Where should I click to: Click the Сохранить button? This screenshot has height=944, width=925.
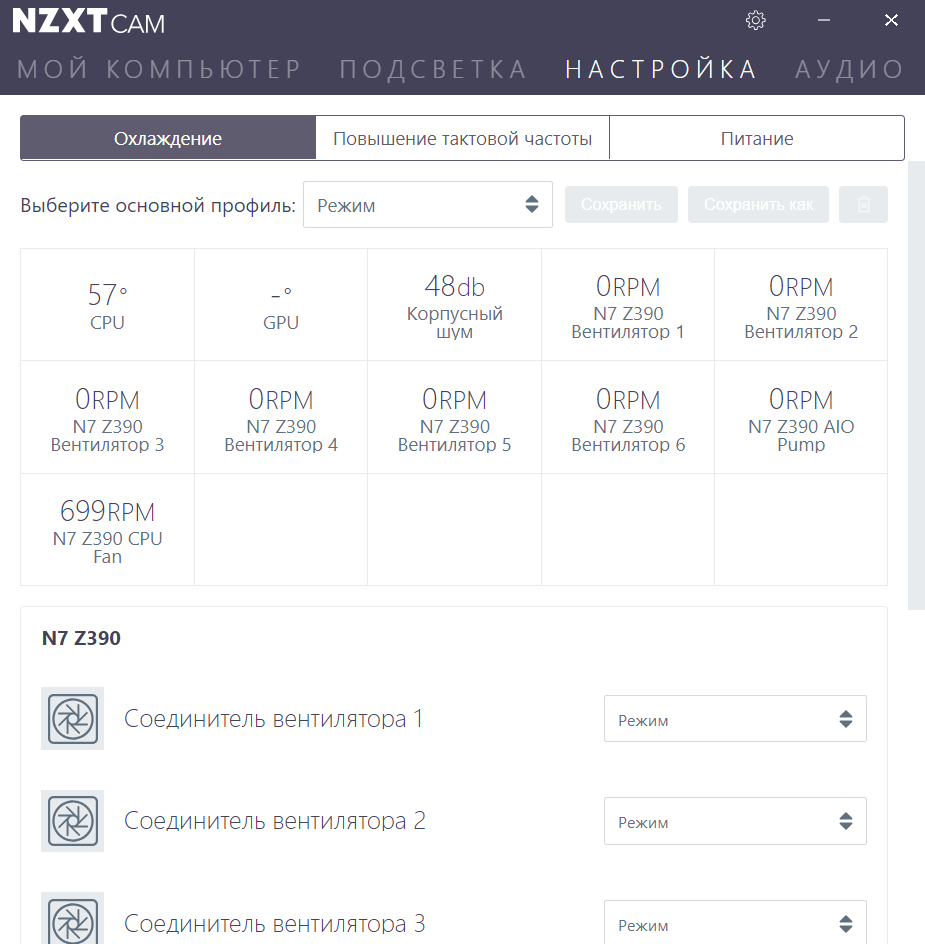coord(621,205)
